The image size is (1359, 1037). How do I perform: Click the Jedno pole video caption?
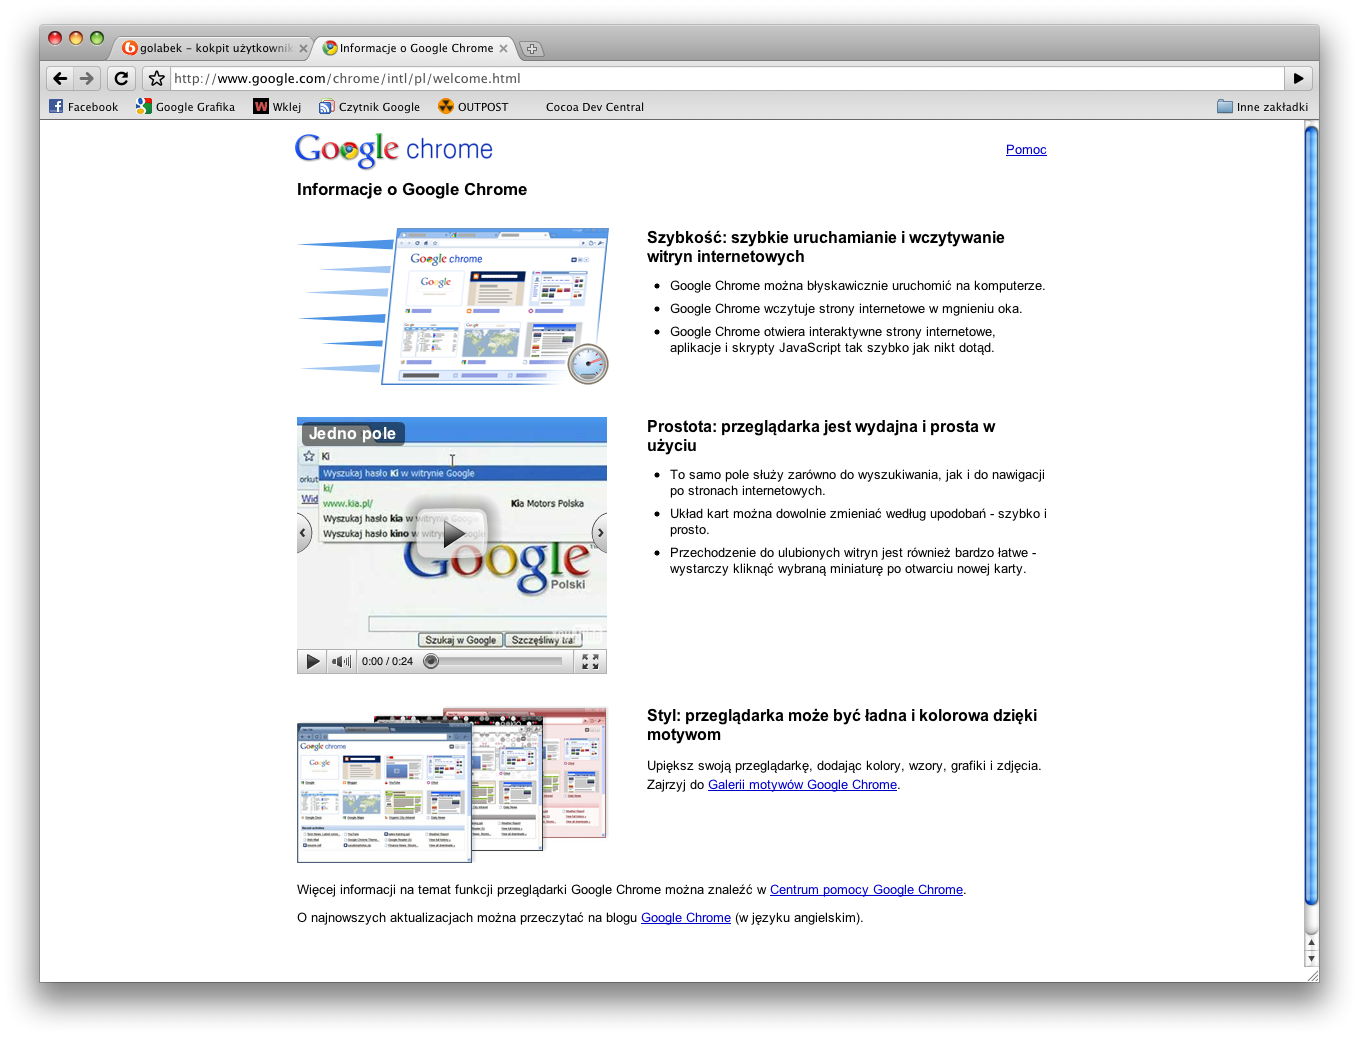coord(352,434)
